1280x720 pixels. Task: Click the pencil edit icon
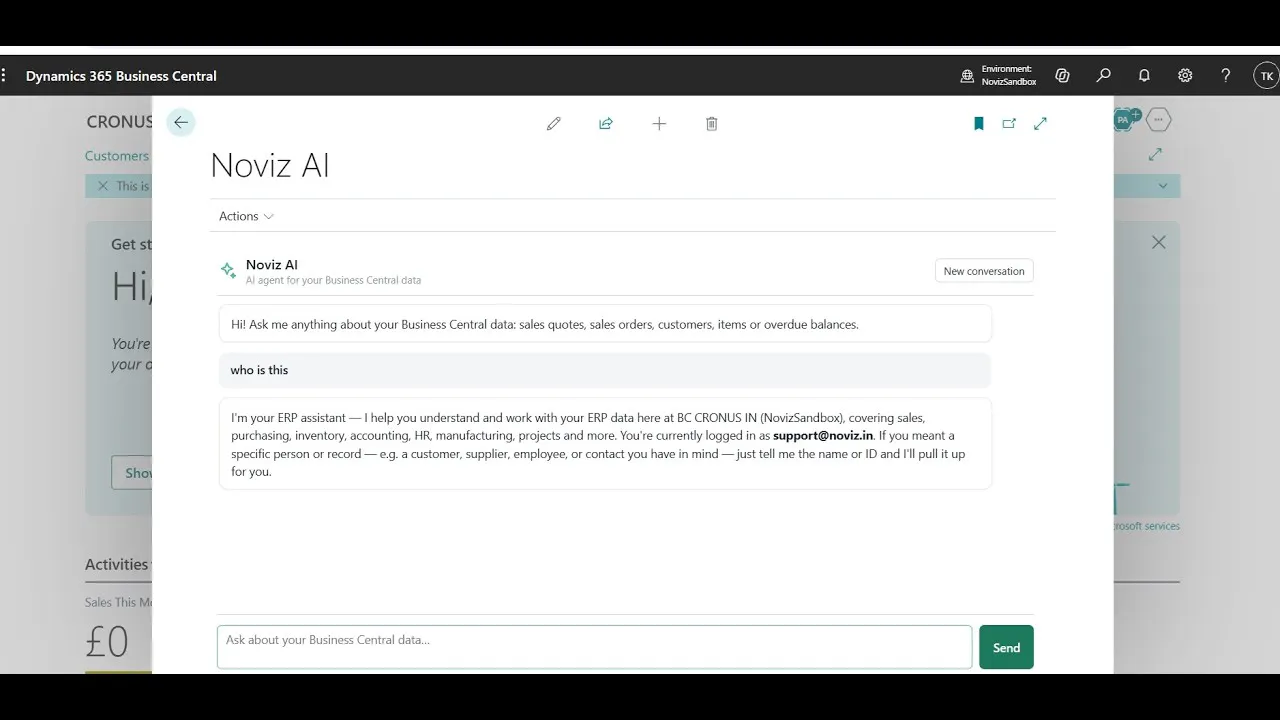tap(554, 124)
